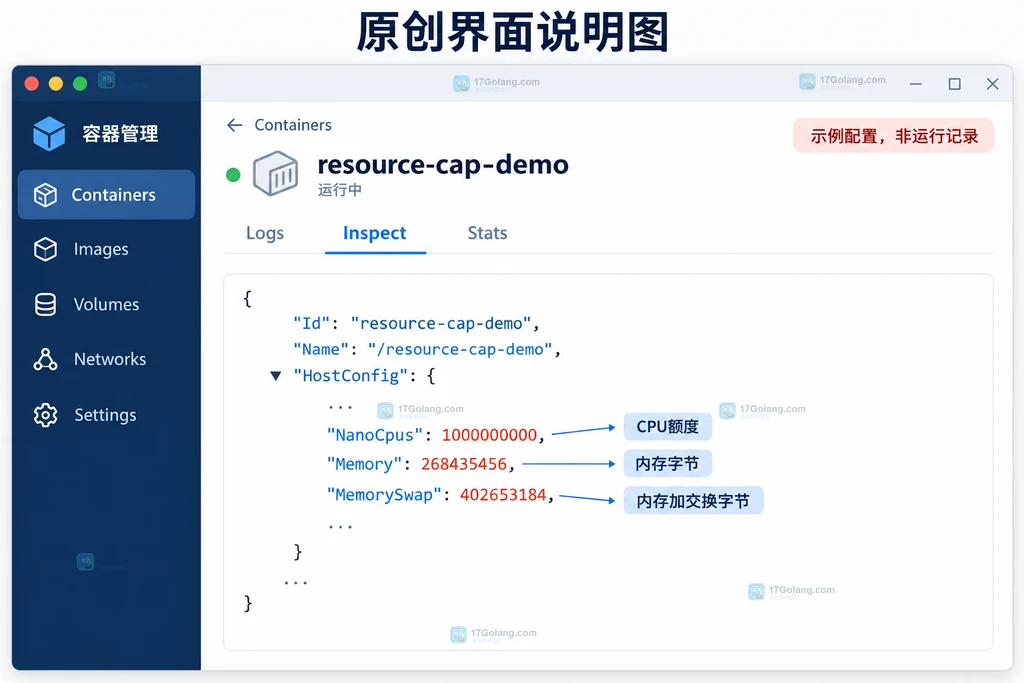Click the 运行中 status text
The width and height of the screenshot is (1024, 683).
[340, 190]
